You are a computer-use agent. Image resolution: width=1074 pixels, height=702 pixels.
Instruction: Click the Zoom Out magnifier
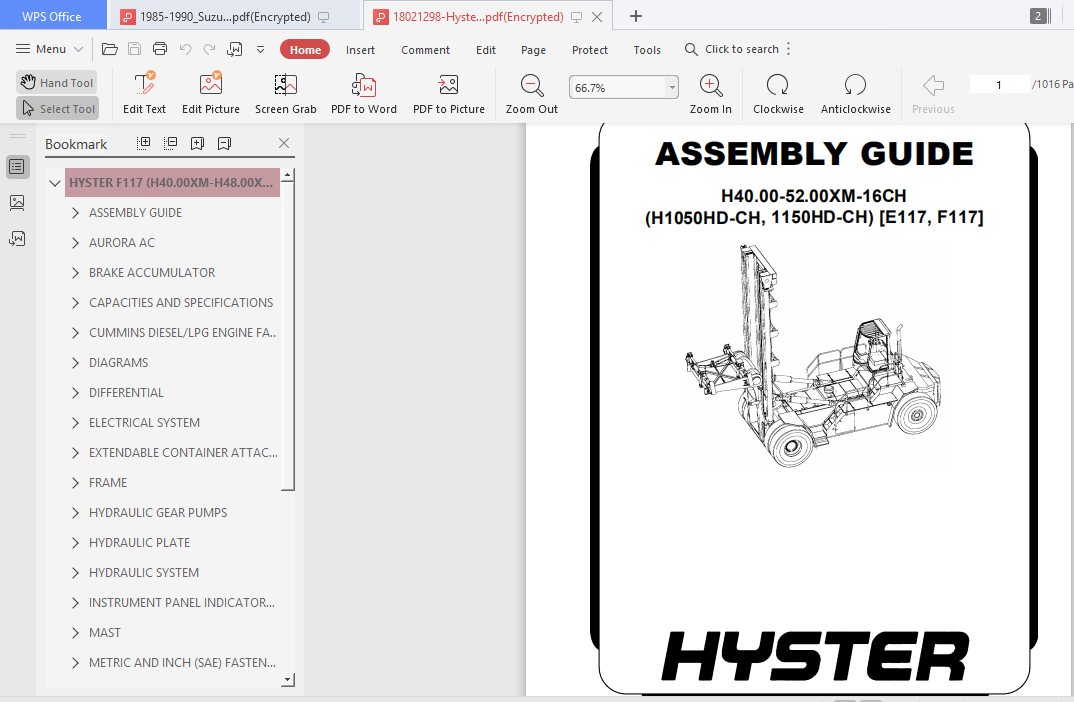click(x=532, y=93)
